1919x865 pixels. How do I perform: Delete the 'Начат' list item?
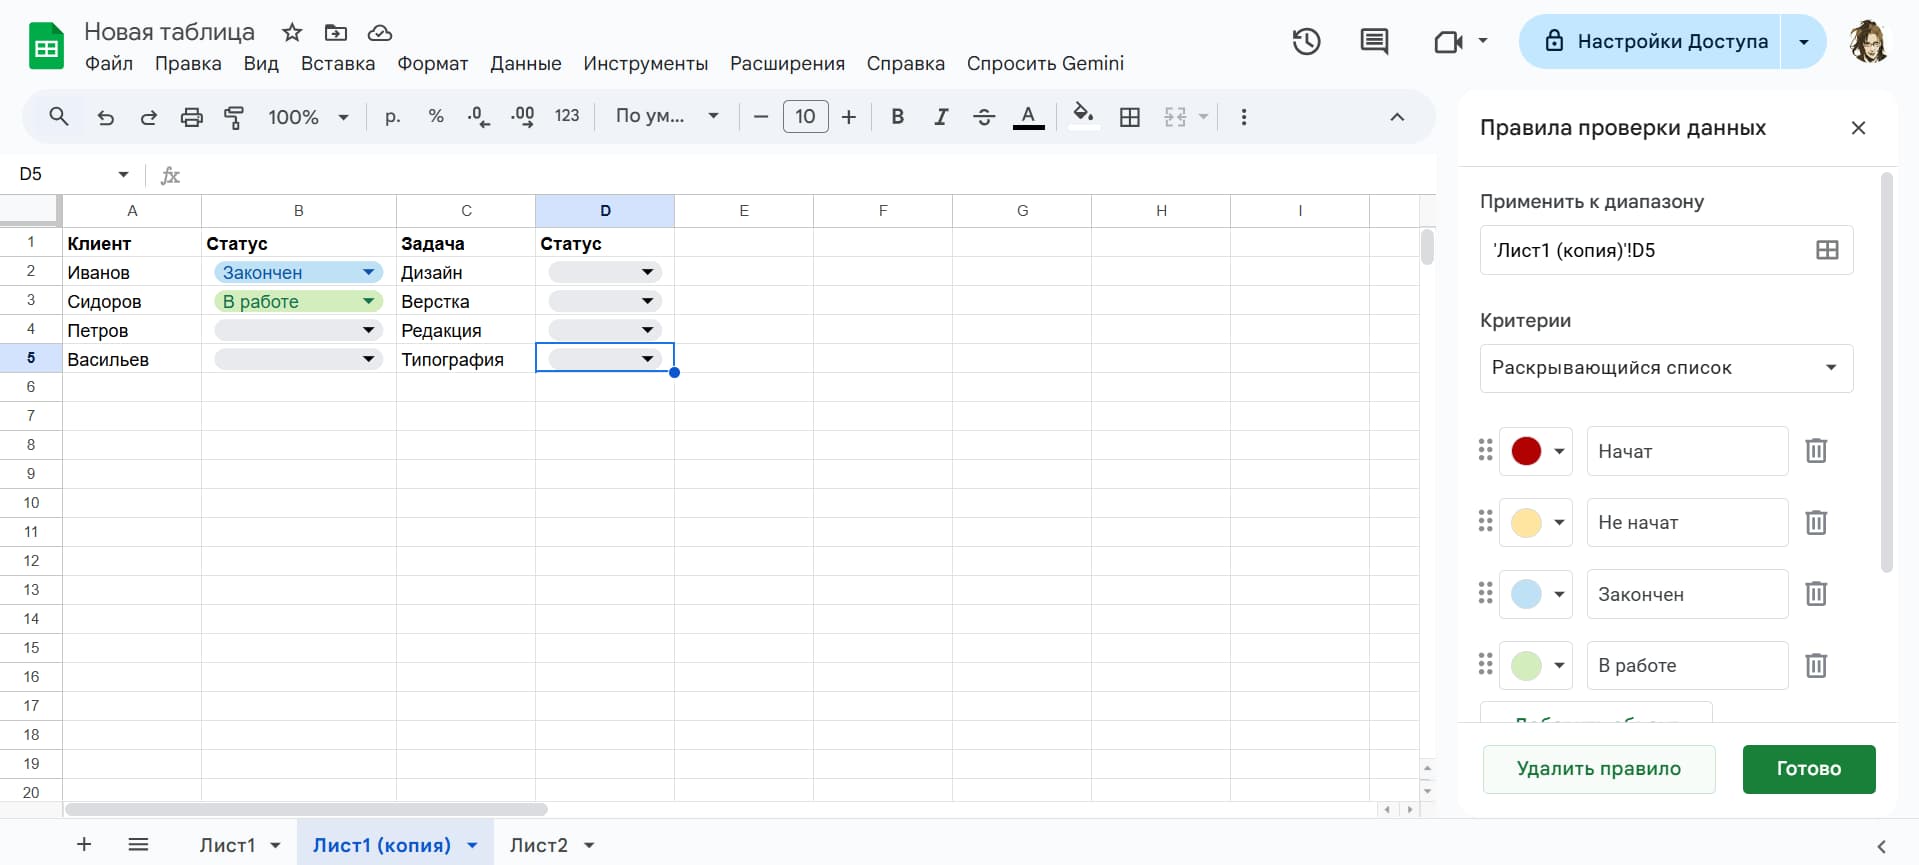coord(1816,451)
